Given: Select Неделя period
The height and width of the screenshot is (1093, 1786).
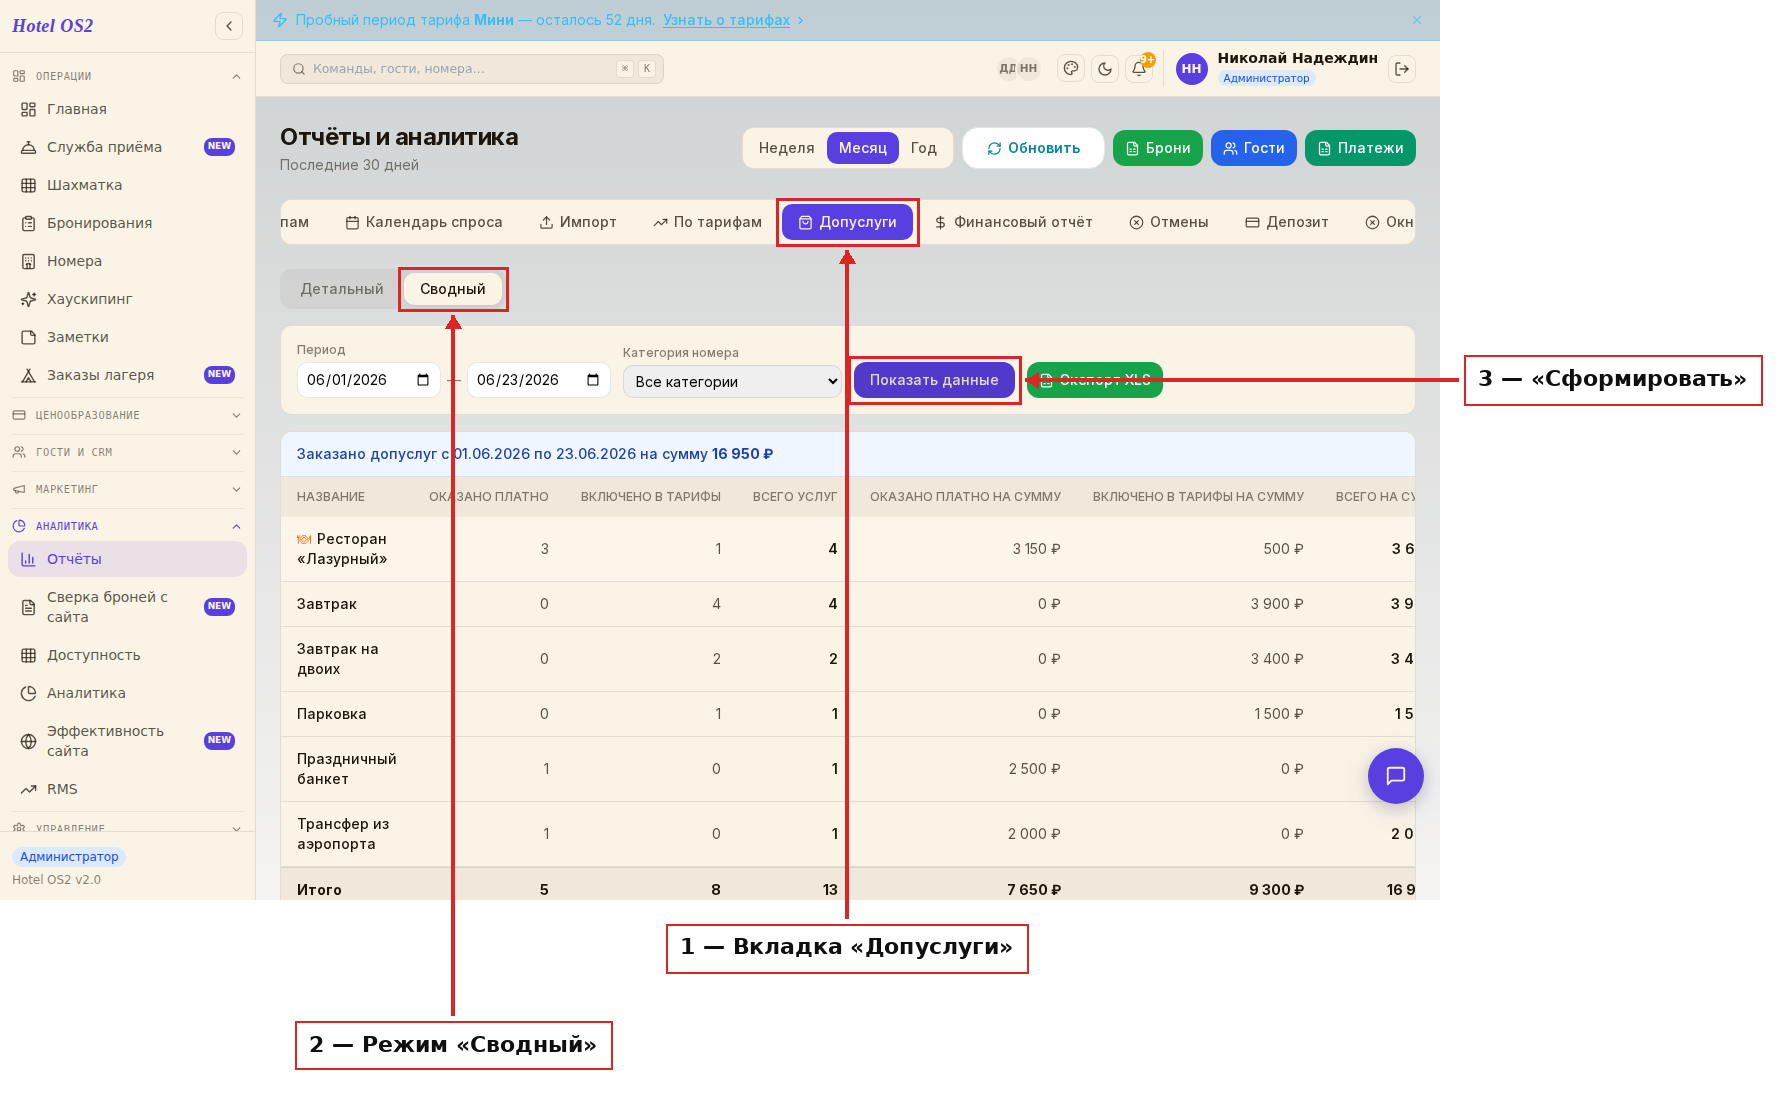Looking at the screenshot, I should pyautogui.click(x=786, y=148).
